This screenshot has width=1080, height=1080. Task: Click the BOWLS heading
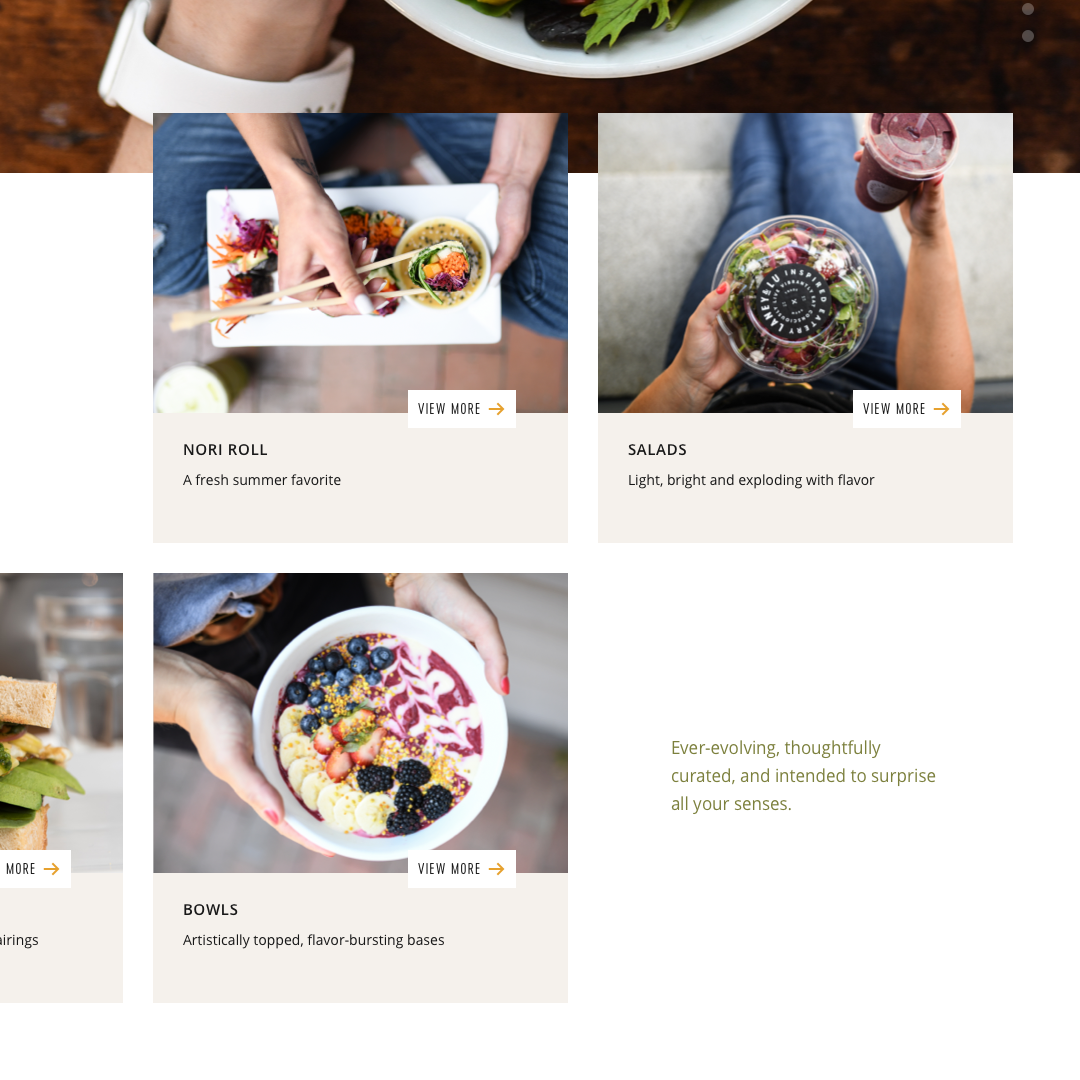point(211,910)
